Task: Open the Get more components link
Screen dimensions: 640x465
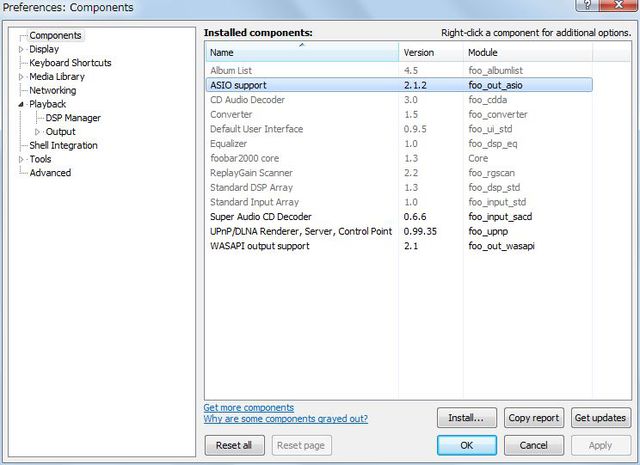Action: pos(249,407)
